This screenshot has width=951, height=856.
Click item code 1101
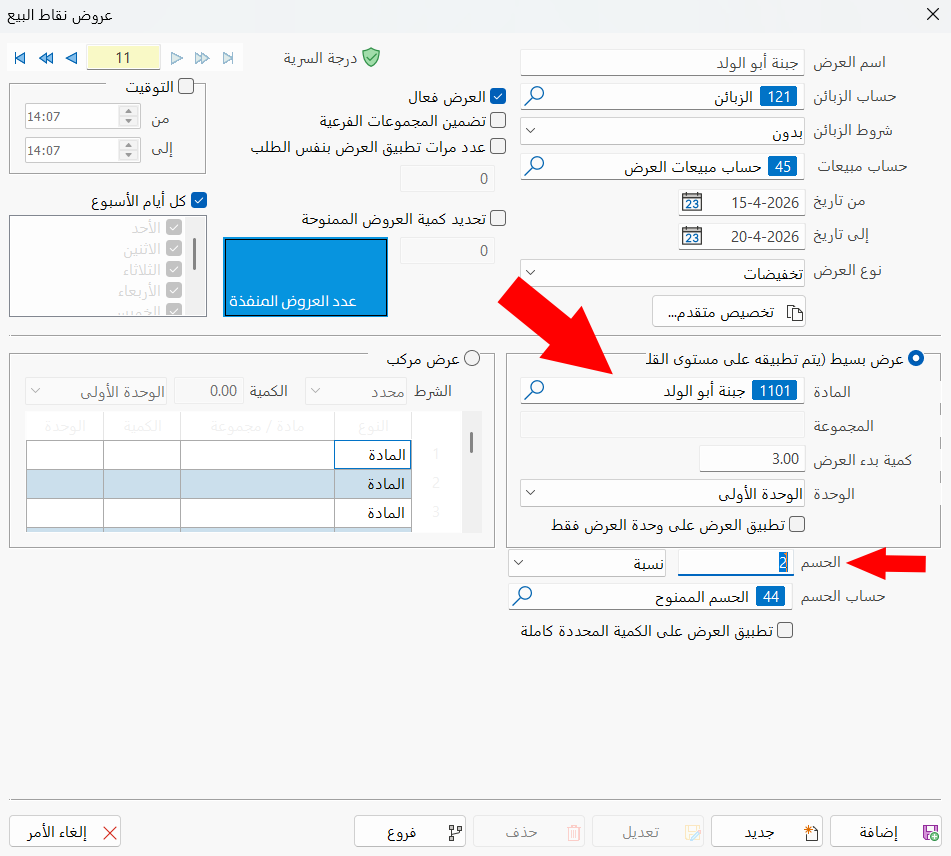pos(775,390)
